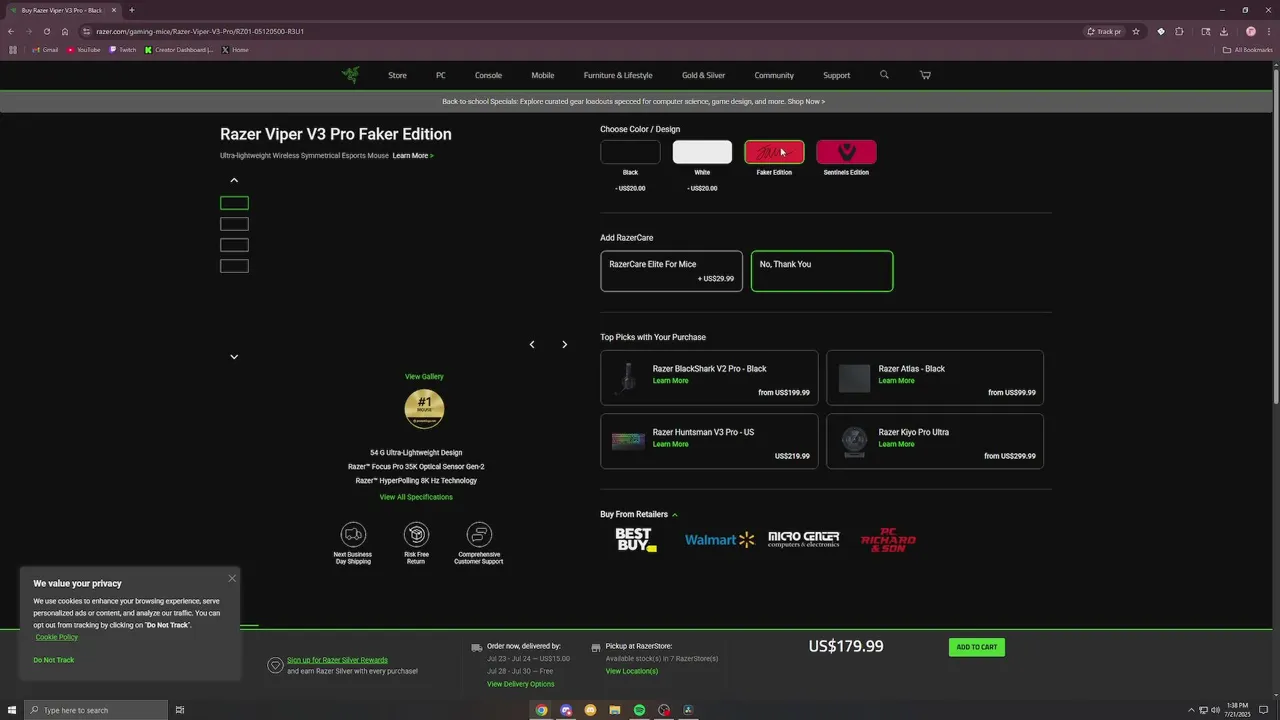Click the Razer logo in the navigation bar

[x=350, y=75]
